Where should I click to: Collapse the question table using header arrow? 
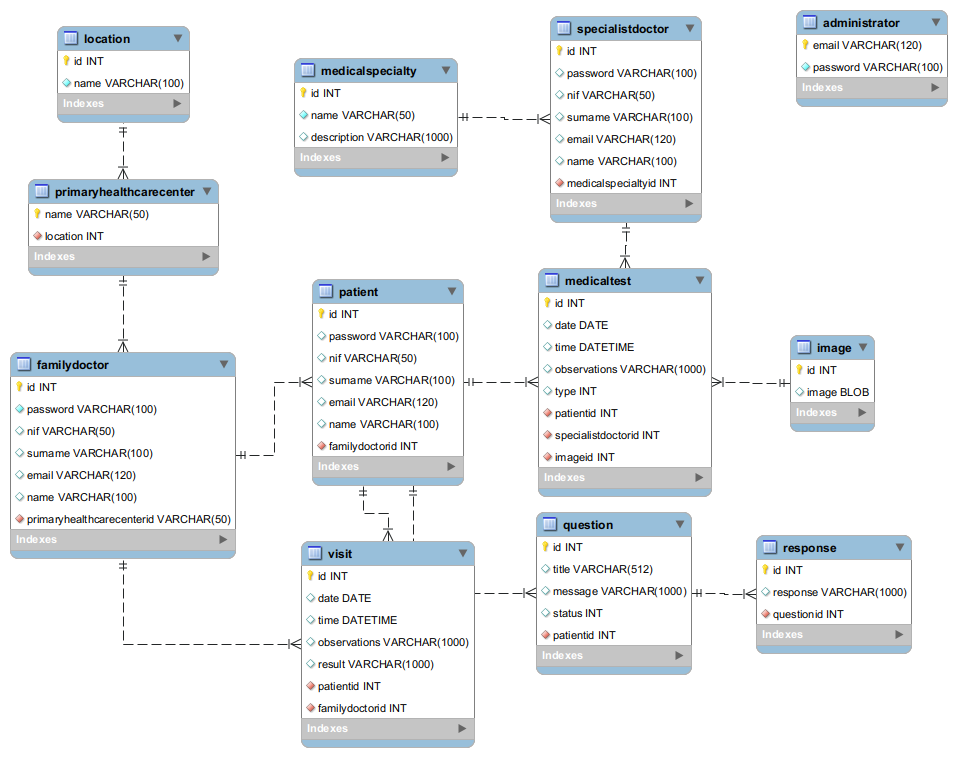click(679, 524)
